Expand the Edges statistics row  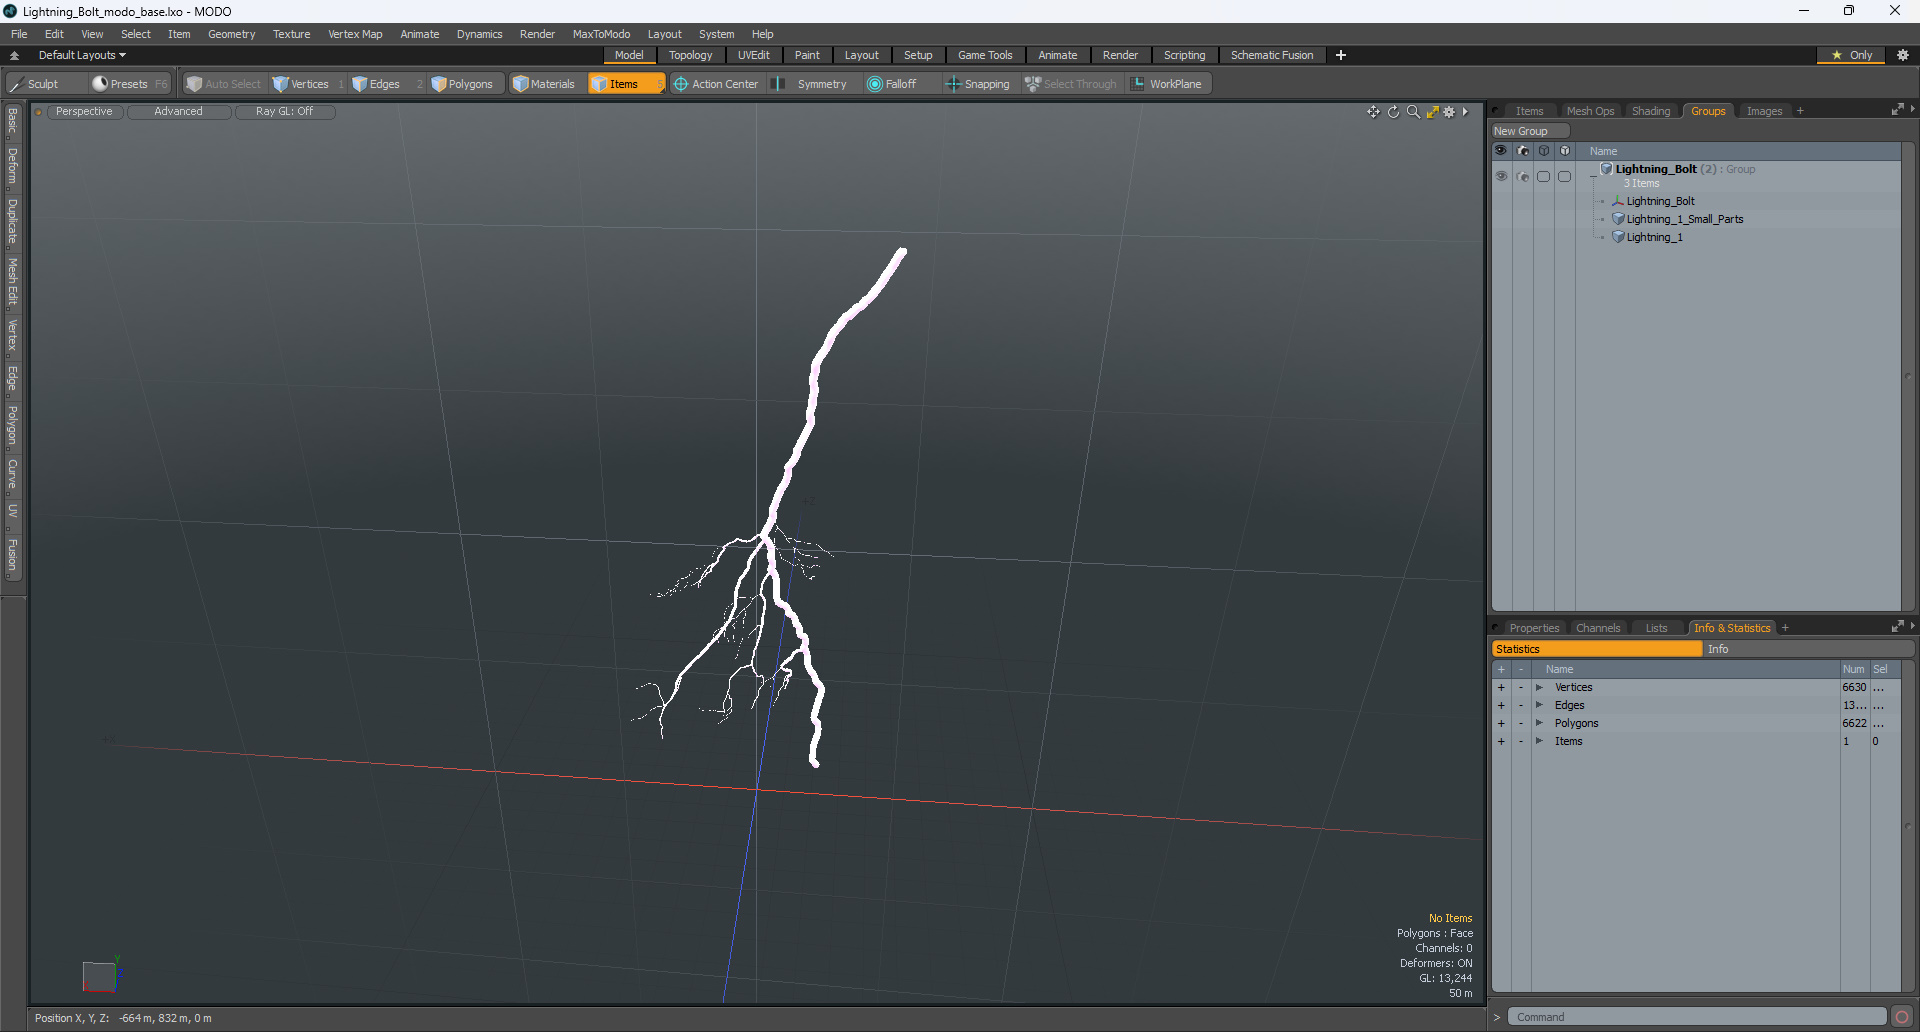(1540, 705)
